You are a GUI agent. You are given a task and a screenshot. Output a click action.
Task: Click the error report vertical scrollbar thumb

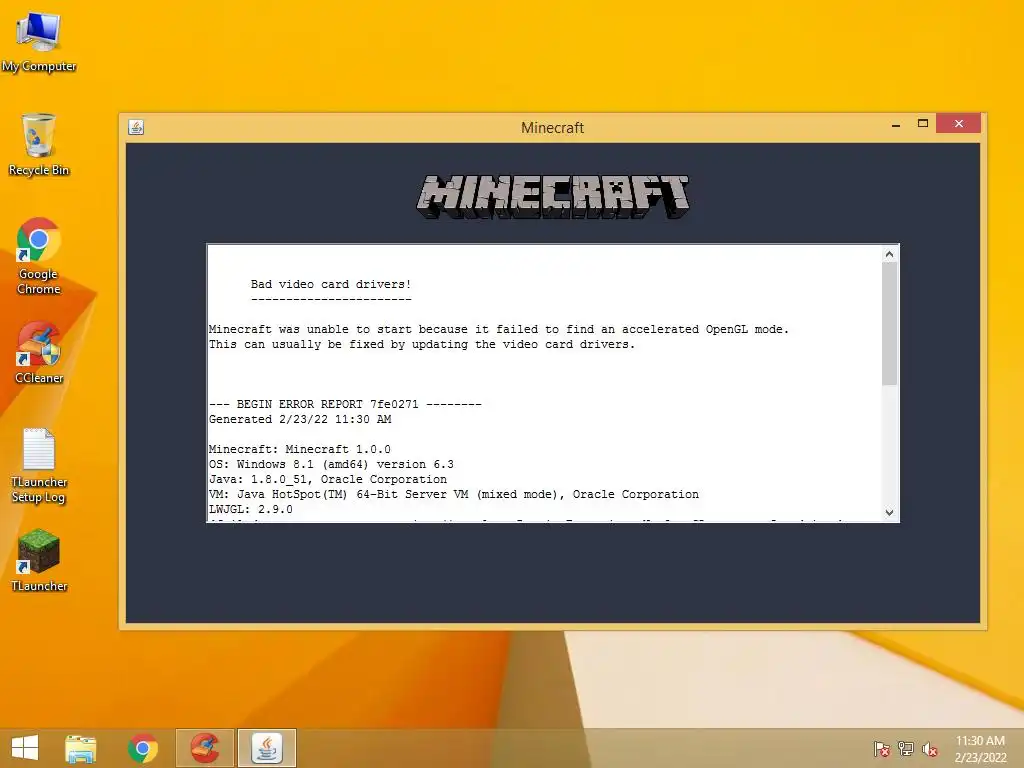(x=889, y=324)
